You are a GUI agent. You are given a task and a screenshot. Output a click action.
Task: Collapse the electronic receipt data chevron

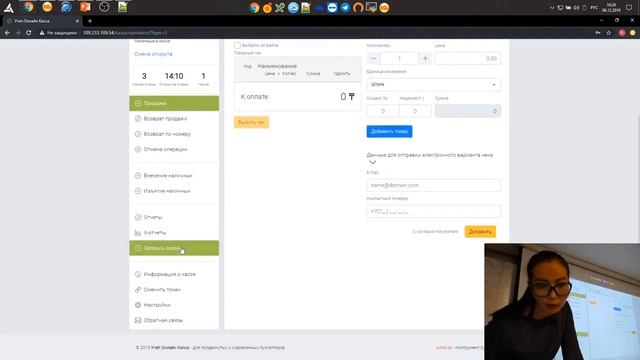[x=372, y=162]
